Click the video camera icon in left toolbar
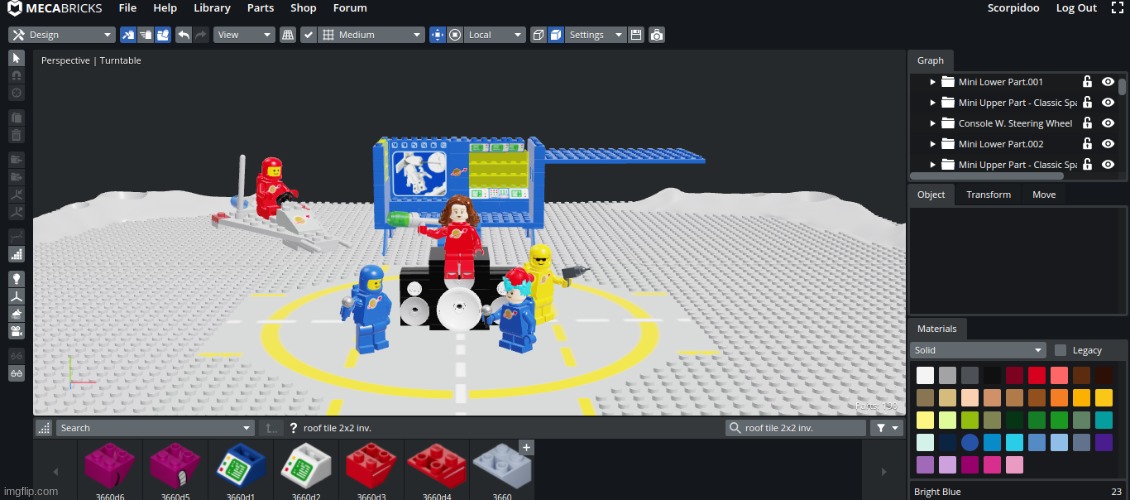The height and width of the screenshot is (500, 1130). 16,331
